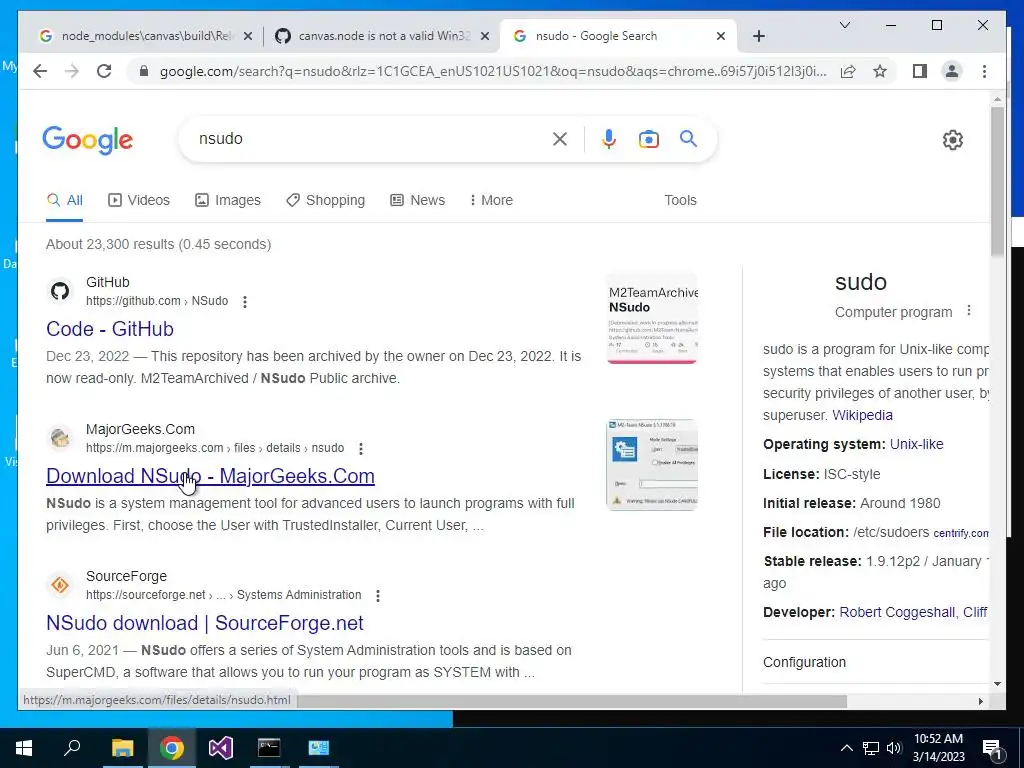The image size is (1024, 768).
Task: Bookmark this page with the star icon
Action: pos(880,71)
